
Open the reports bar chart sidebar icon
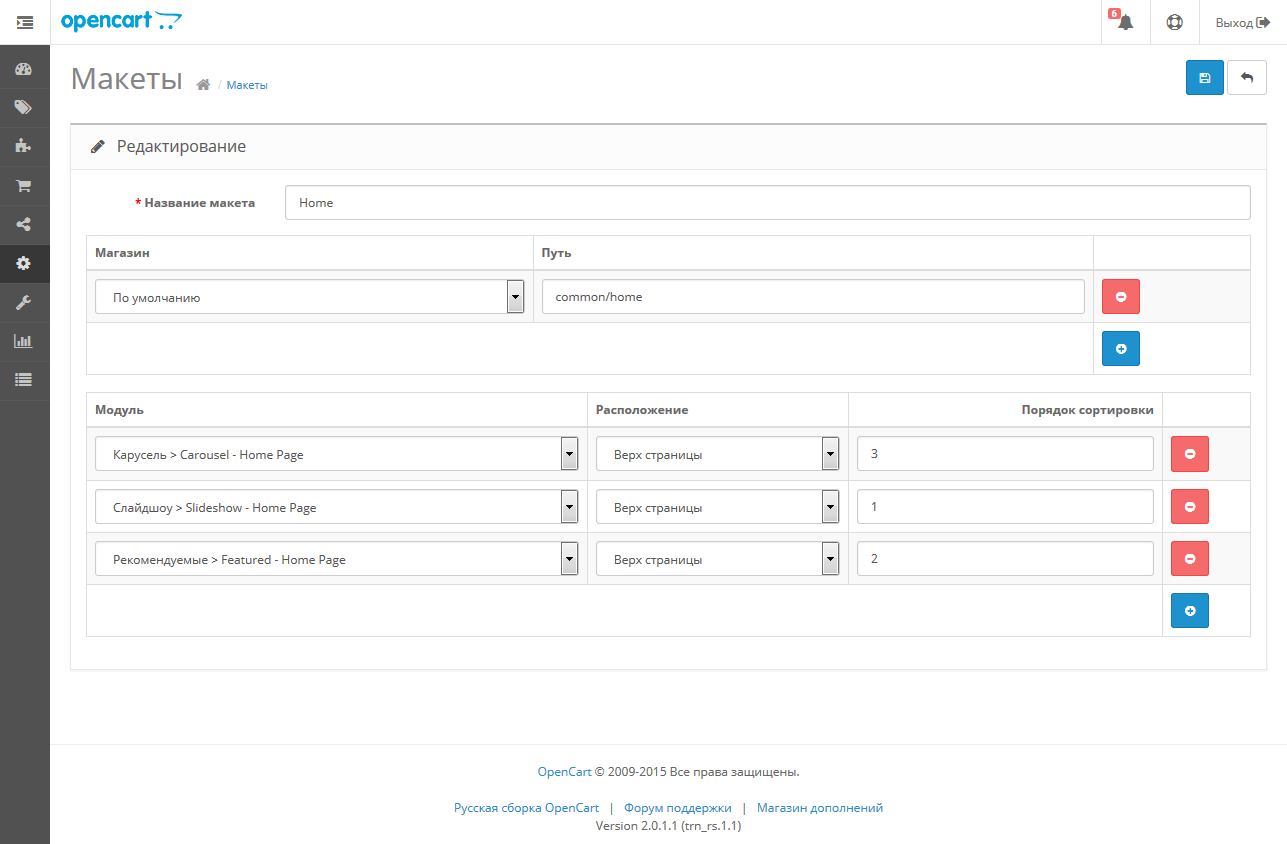(24, 341)
